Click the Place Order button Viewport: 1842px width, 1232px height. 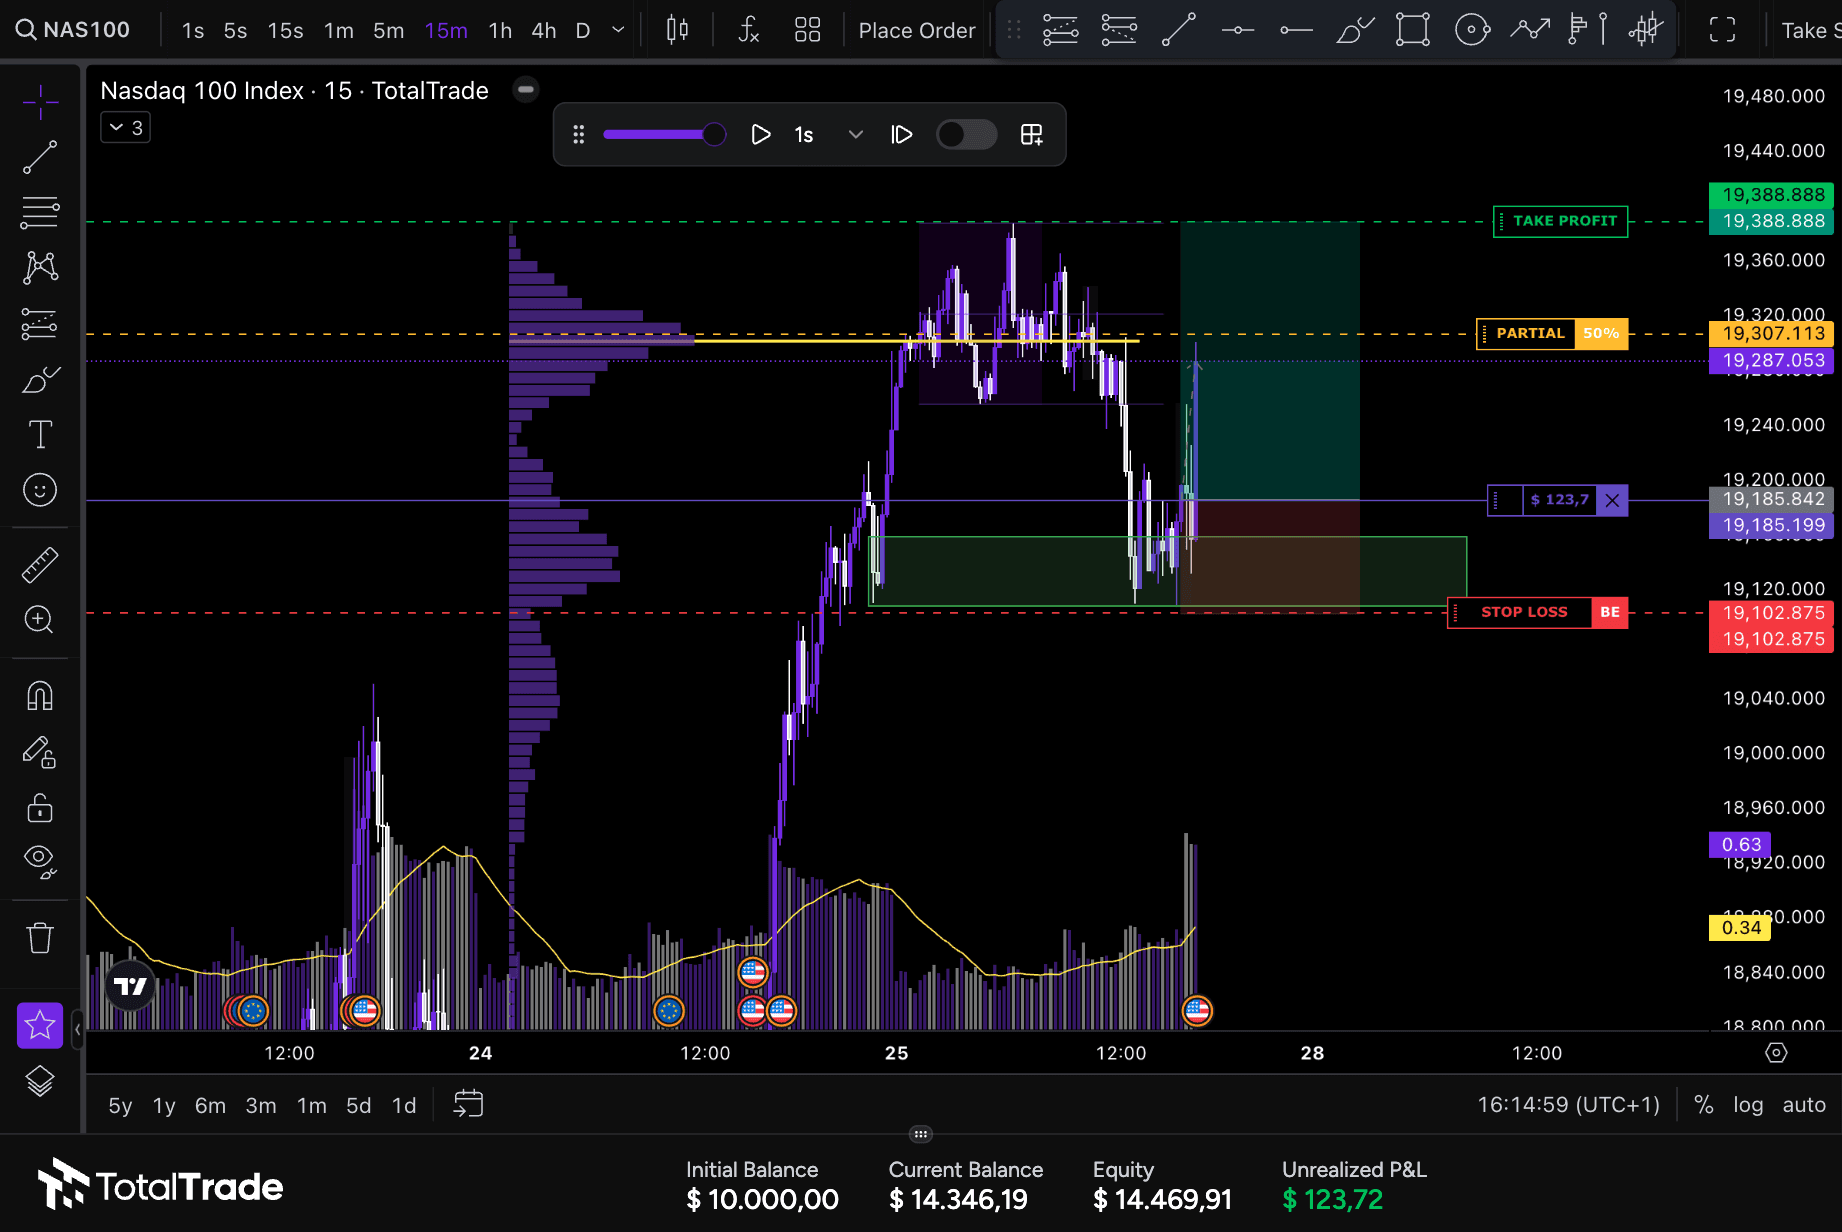916,30
